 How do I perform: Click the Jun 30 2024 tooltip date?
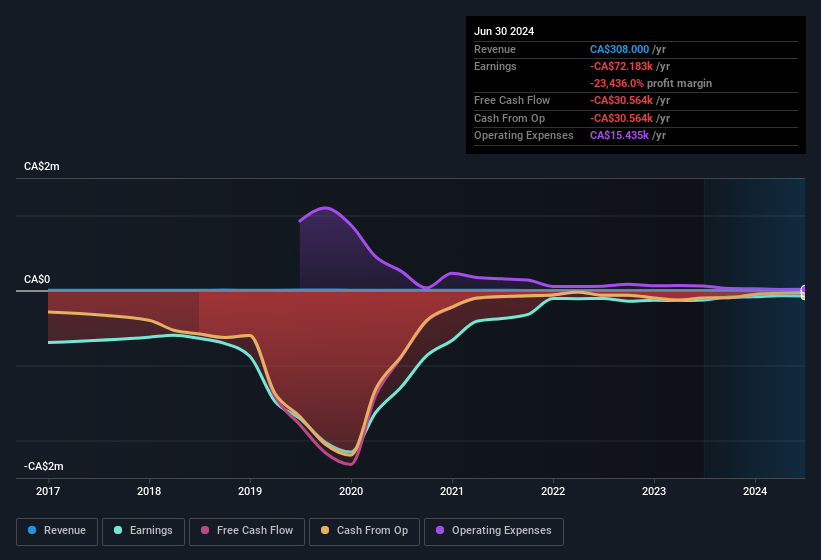[x=504, y=31]
